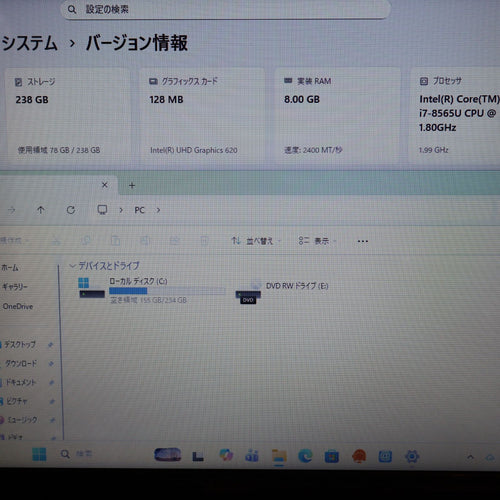The width and height of the screenshot is (500, 500).
Task: Go back to システム breadcrumb in Settings
Action: pyautogui.click(x=29, y=44)
